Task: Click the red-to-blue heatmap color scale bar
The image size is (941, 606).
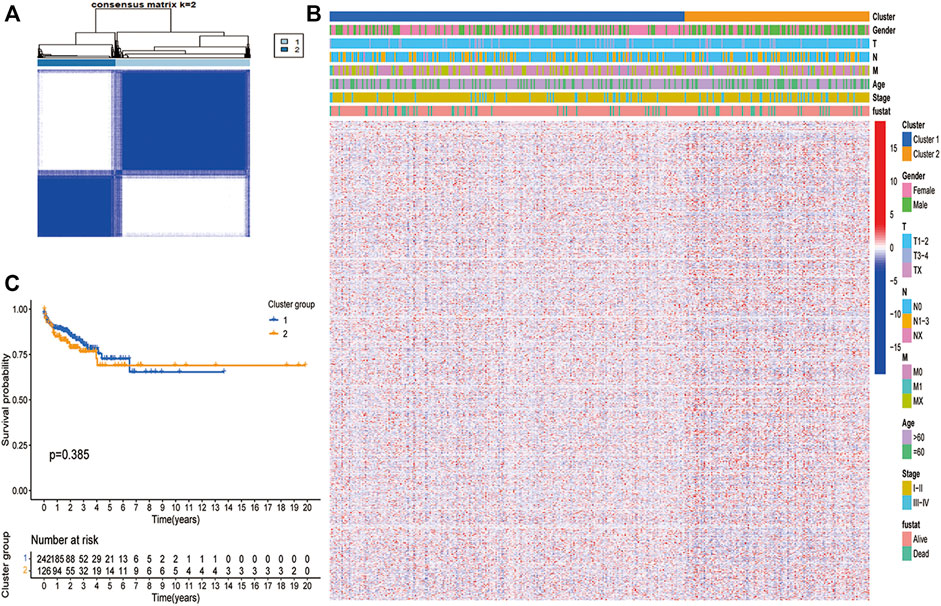Action: pyautogui.click(x=880, y=247)
